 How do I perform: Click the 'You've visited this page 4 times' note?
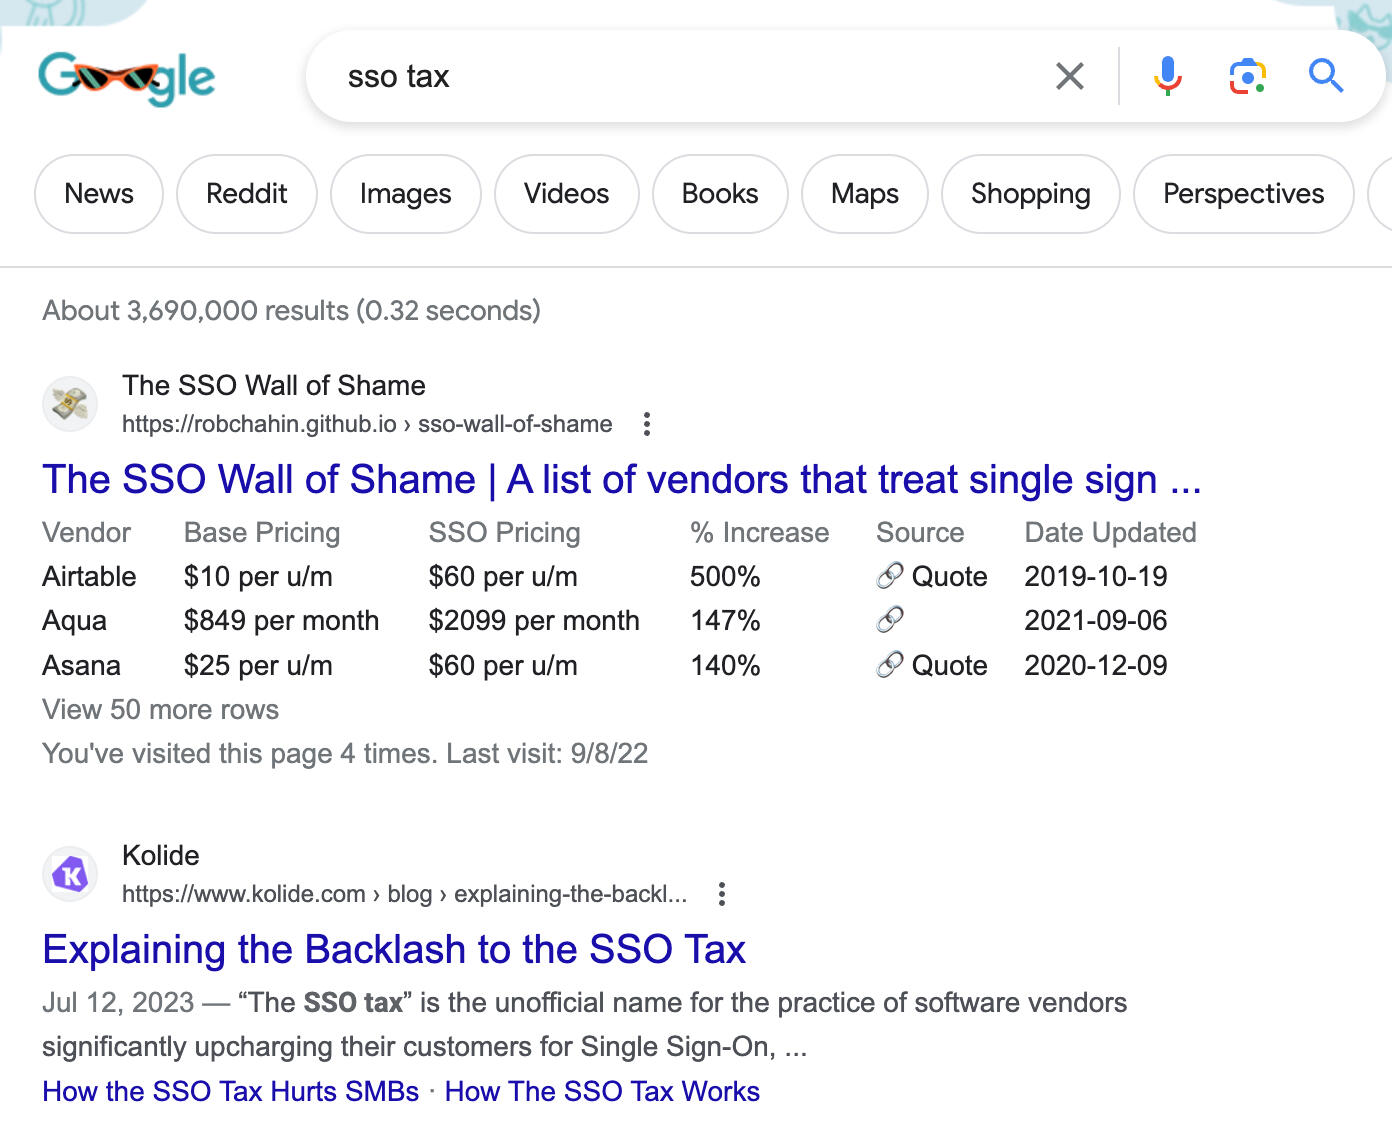click(x=345, y=753)
